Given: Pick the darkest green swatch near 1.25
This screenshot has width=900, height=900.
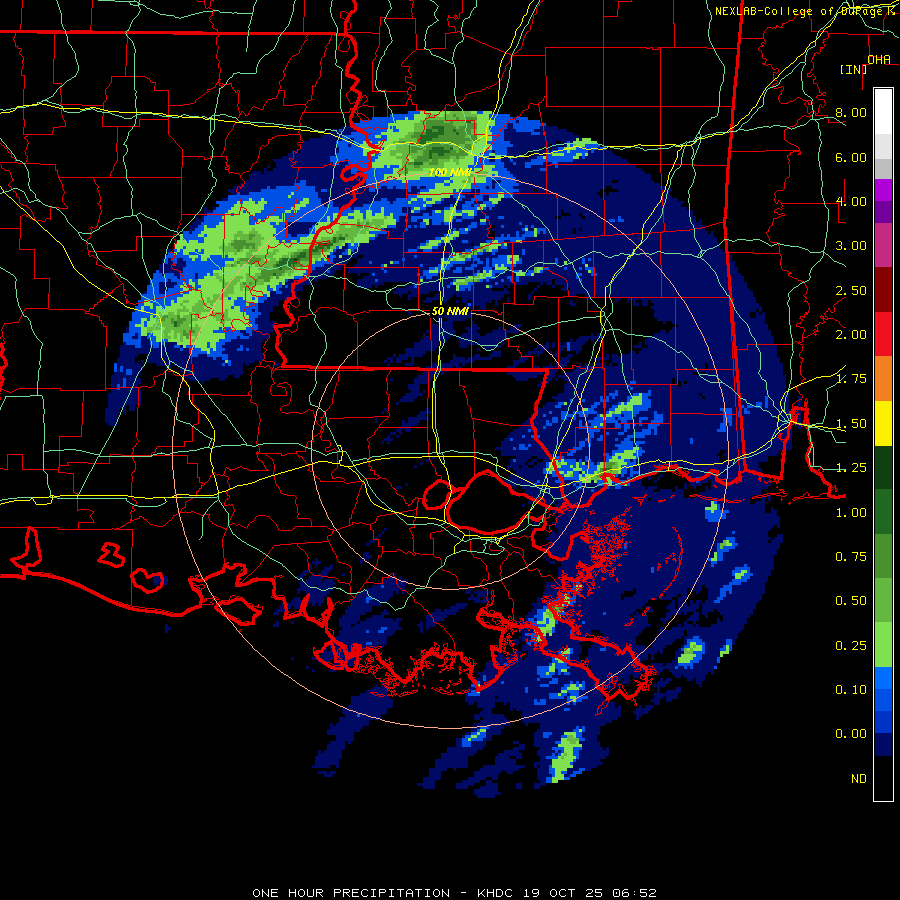Looking at the screenshot, I should tap(883, 467).
